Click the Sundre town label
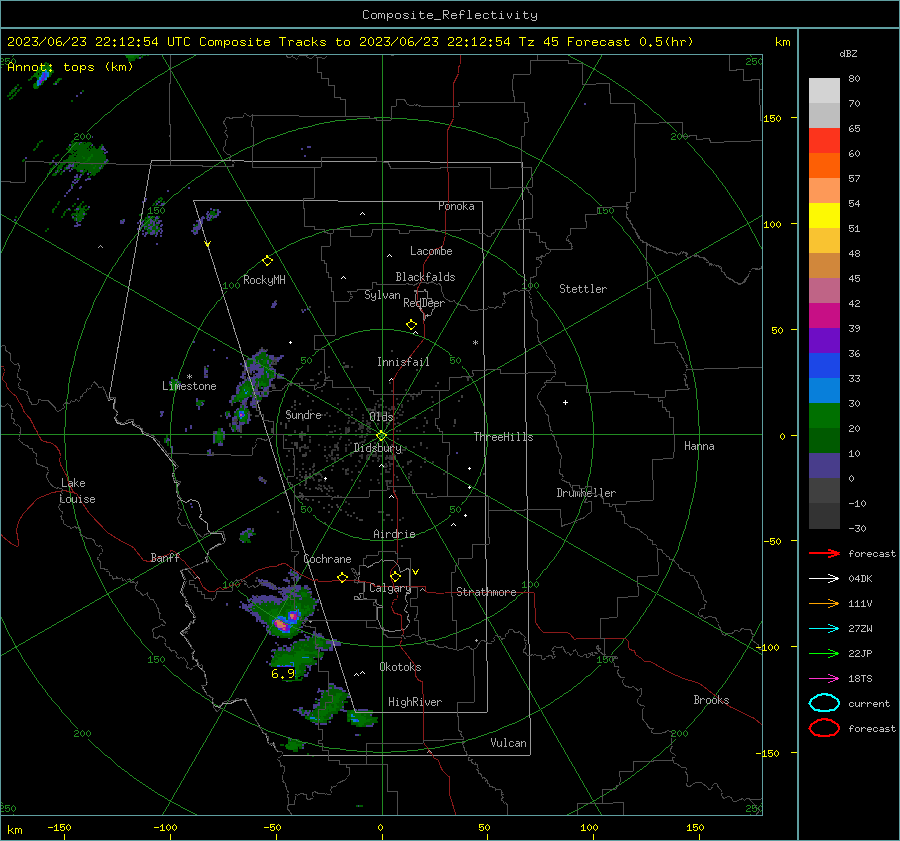 pos(303,415)
